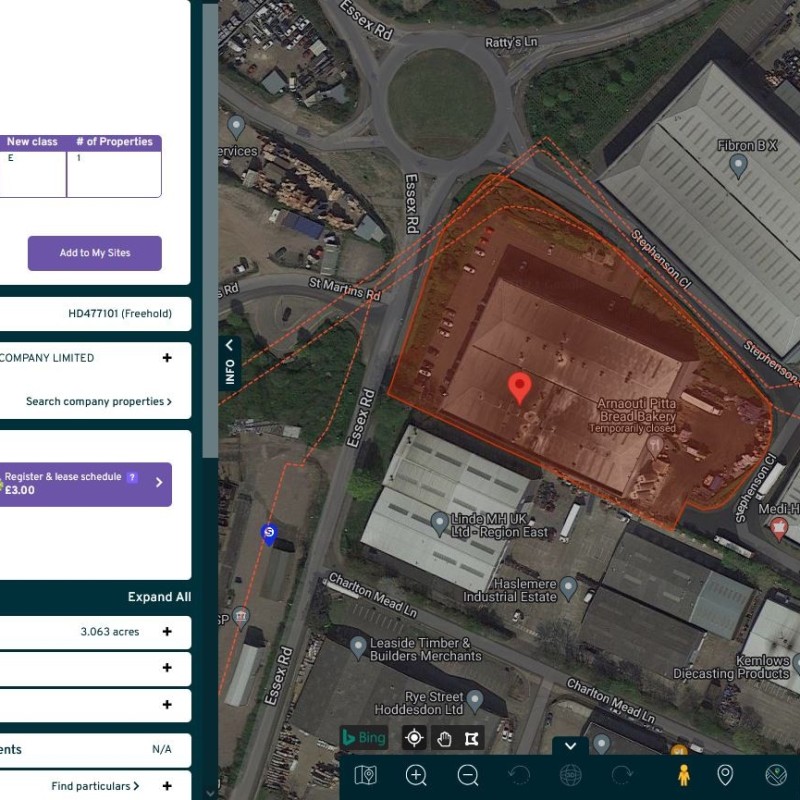
Task: Click Expand All sections
Action: tap(159, 597)
